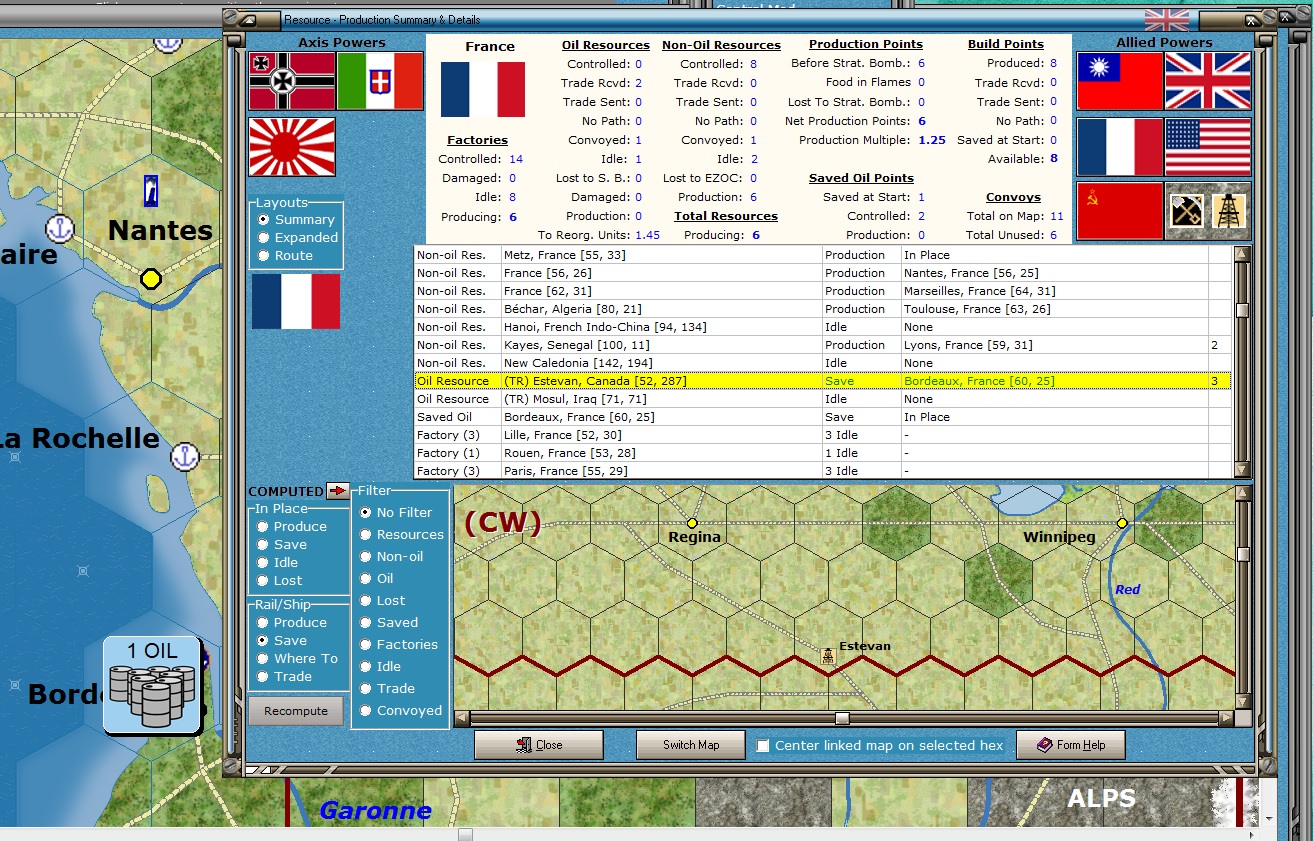This screenshot has height=841, width=1313.
Task: Select the Hanoi, French Indo-China row
Action: (822, 327)
